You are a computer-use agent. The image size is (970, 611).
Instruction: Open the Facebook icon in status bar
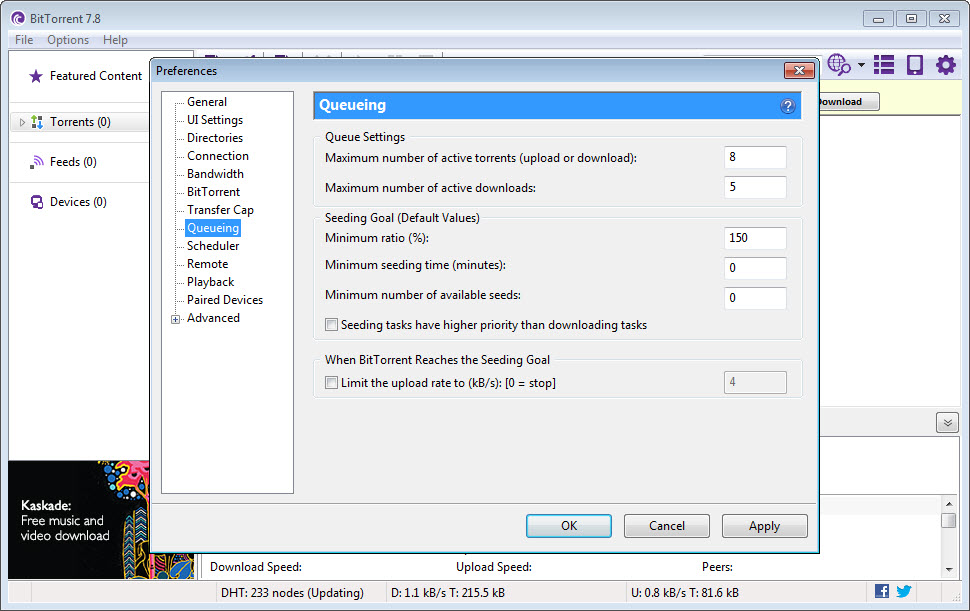[882, 591]
